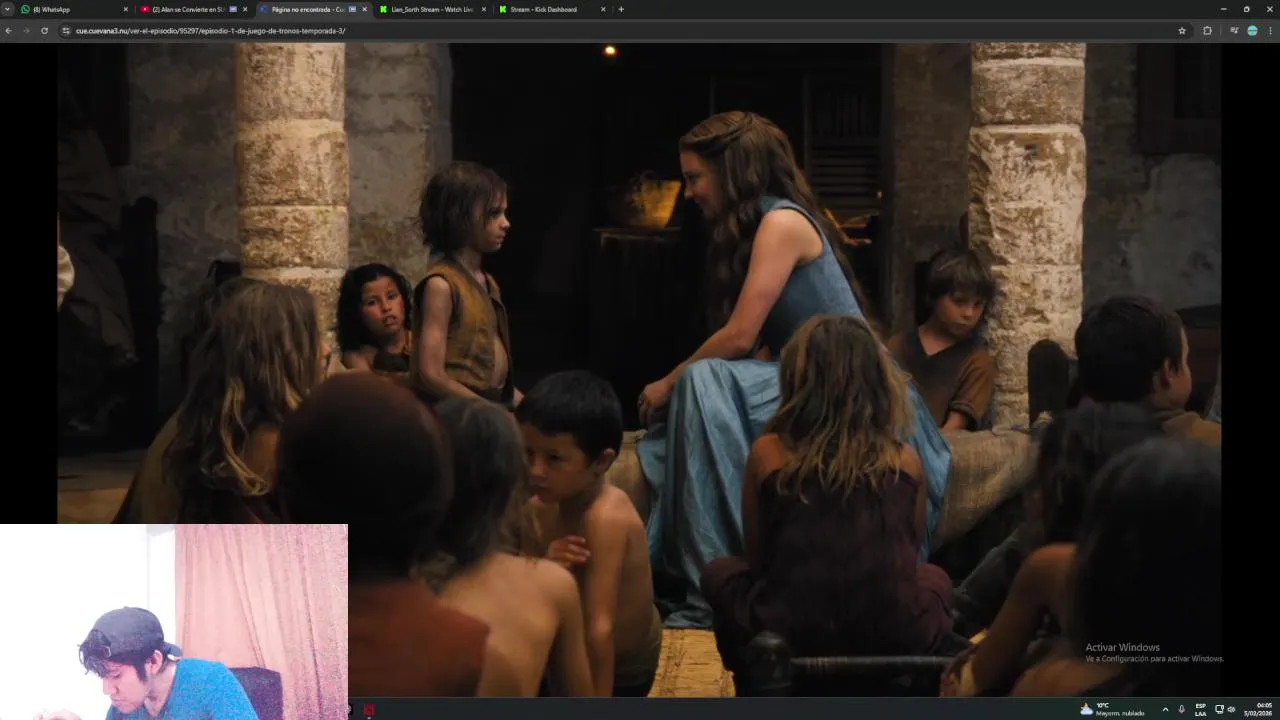Open the media control icon in toolbar
Image resolution: width=1280 pixels, height=720 pixels.
click(1234, 31)
